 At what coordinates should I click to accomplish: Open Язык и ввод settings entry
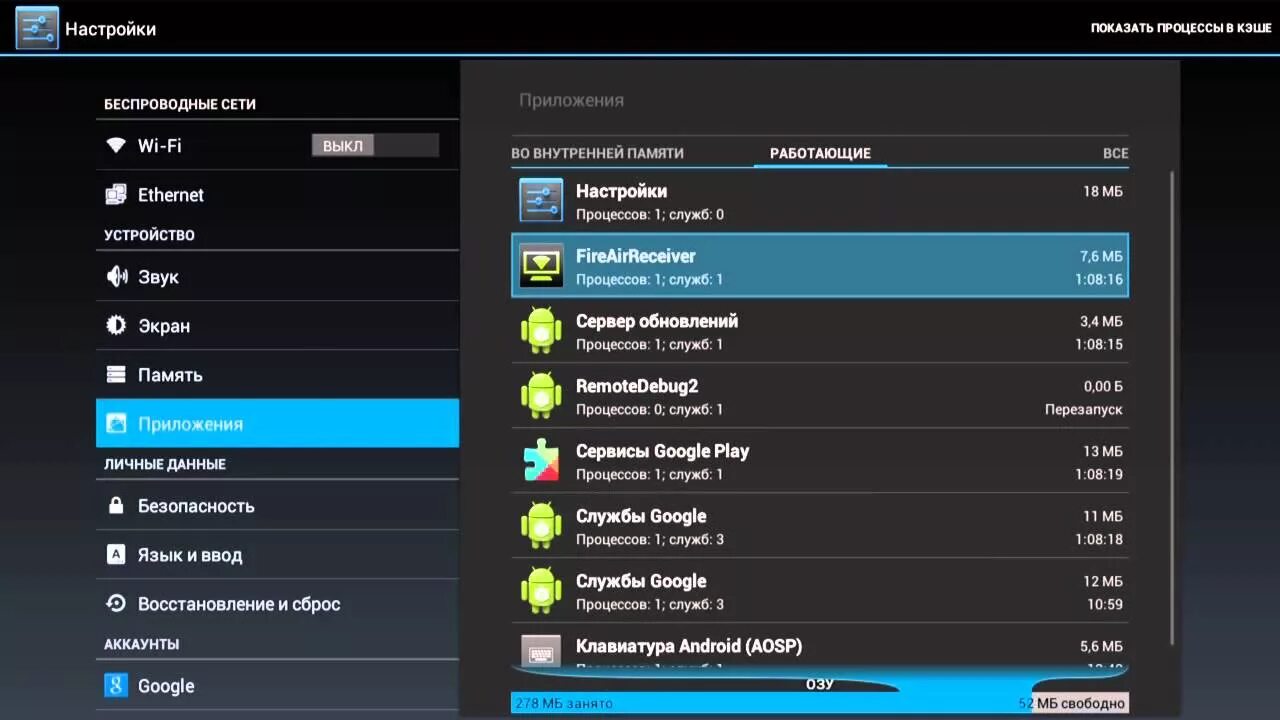click(x=277, y=555)
